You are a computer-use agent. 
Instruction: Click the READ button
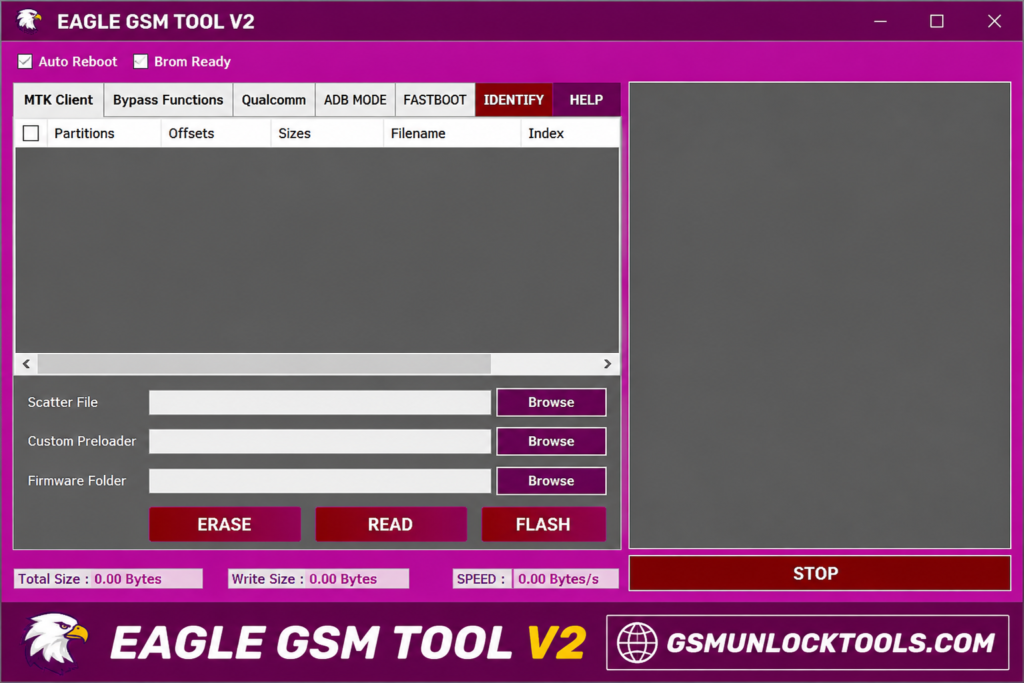point(391,524)
